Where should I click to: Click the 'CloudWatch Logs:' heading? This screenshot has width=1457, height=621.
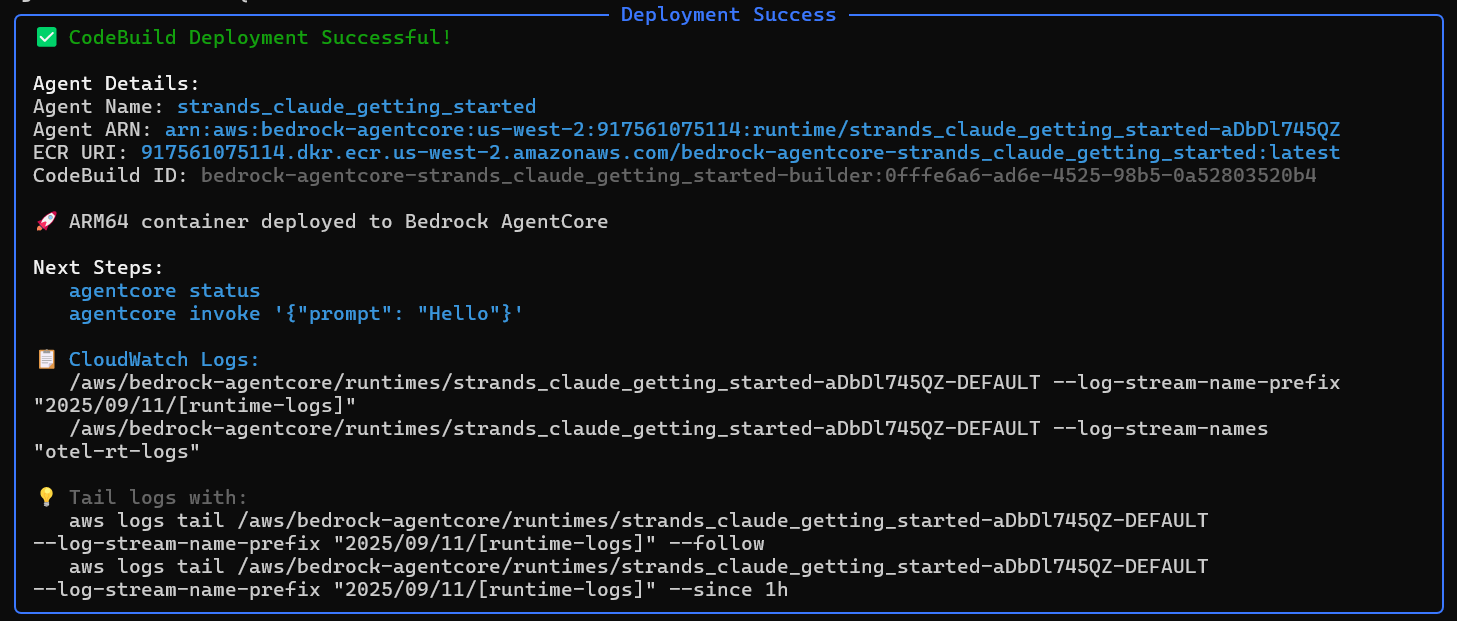pyautogui.click(x=165, y=360)
